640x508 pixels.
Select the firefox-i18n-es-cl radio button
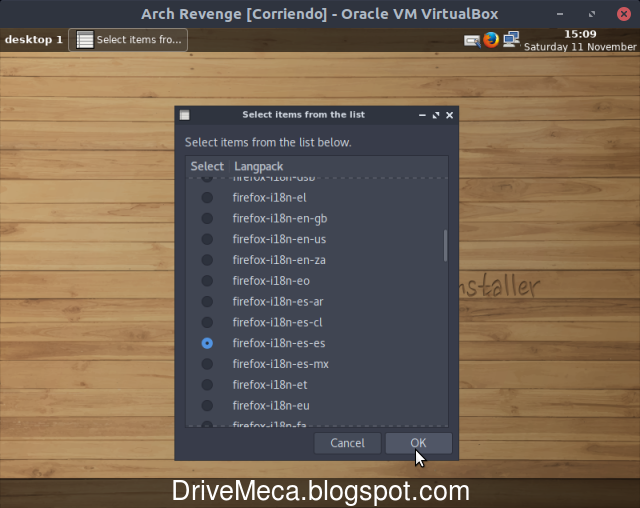(207, 322)
